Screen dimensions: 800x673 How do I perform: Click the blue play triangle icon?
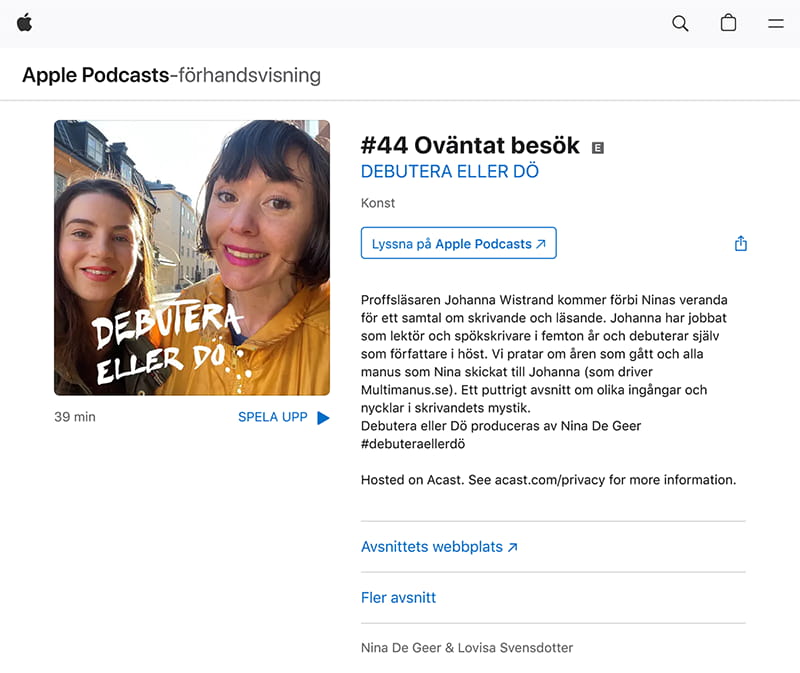pos(323,418)
